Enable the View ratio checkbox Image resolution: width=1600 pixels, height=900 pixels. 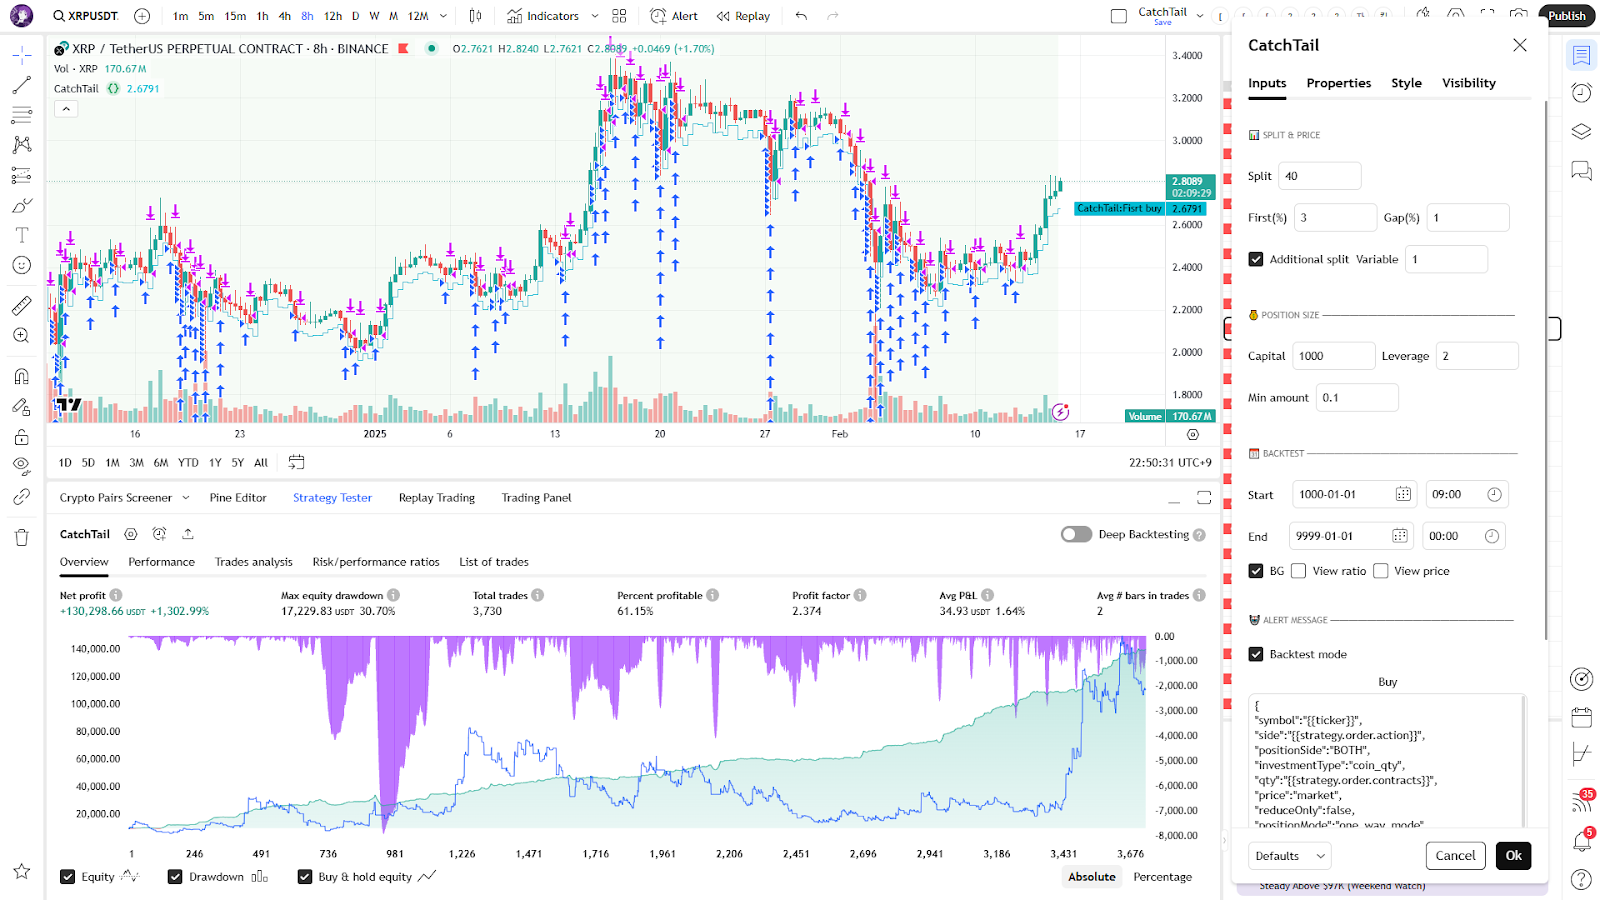click(1298, 571)
